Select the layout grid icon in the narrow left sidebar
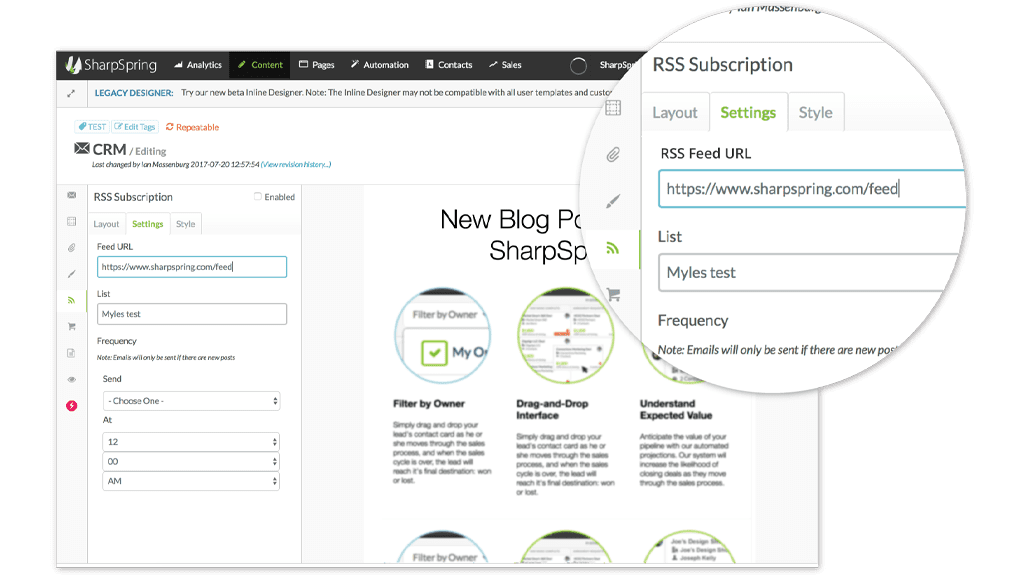 [72, 221]
